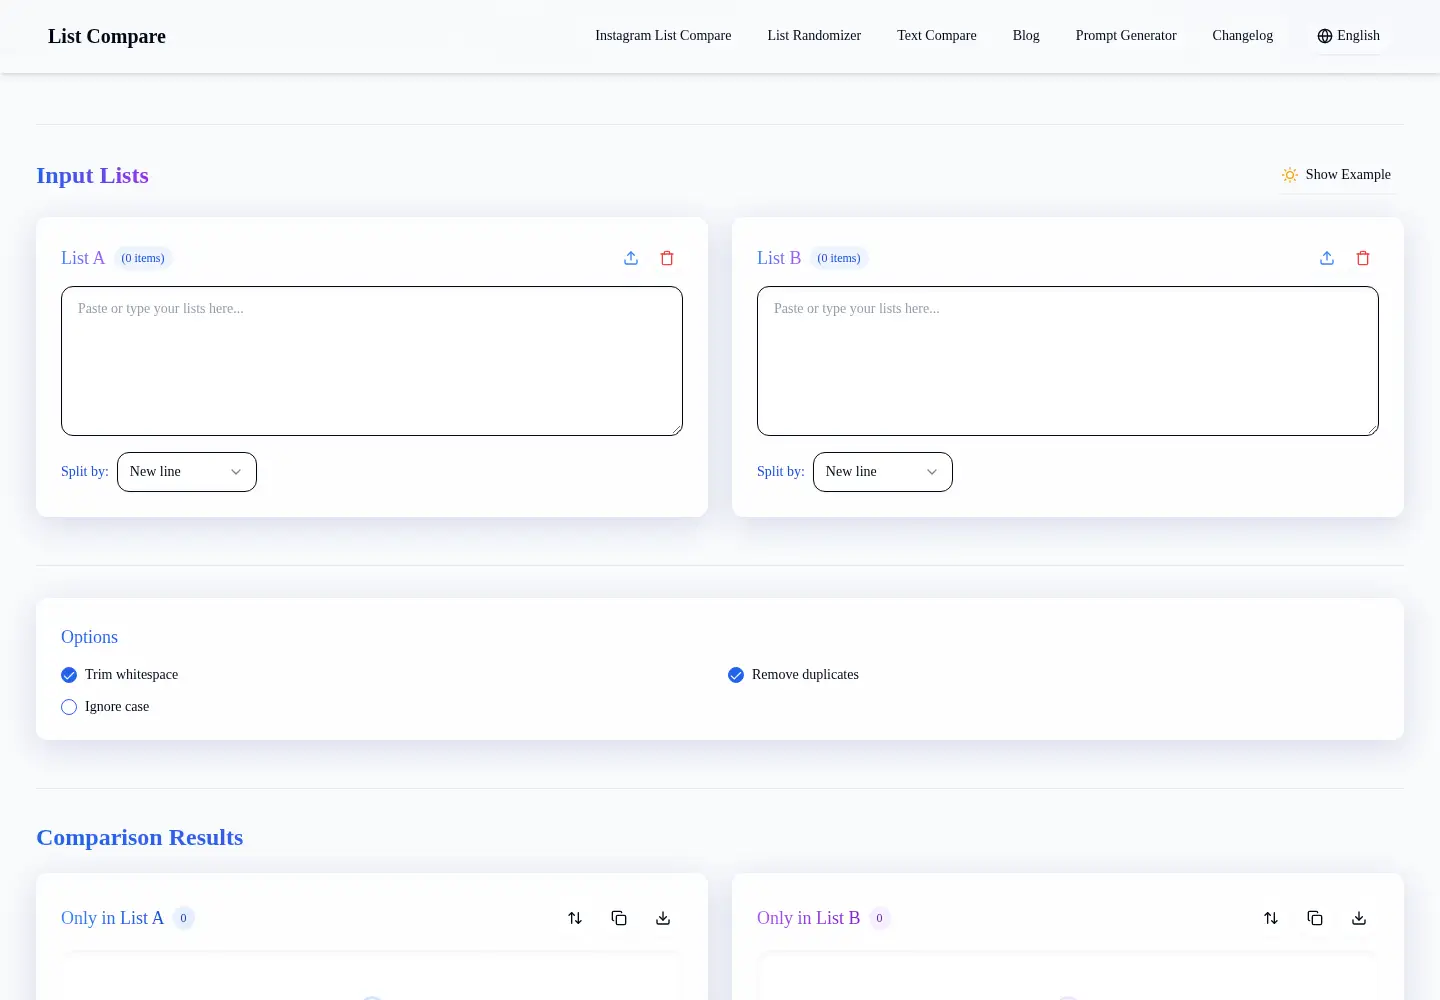Click the Show Example button

point(1337,175)
